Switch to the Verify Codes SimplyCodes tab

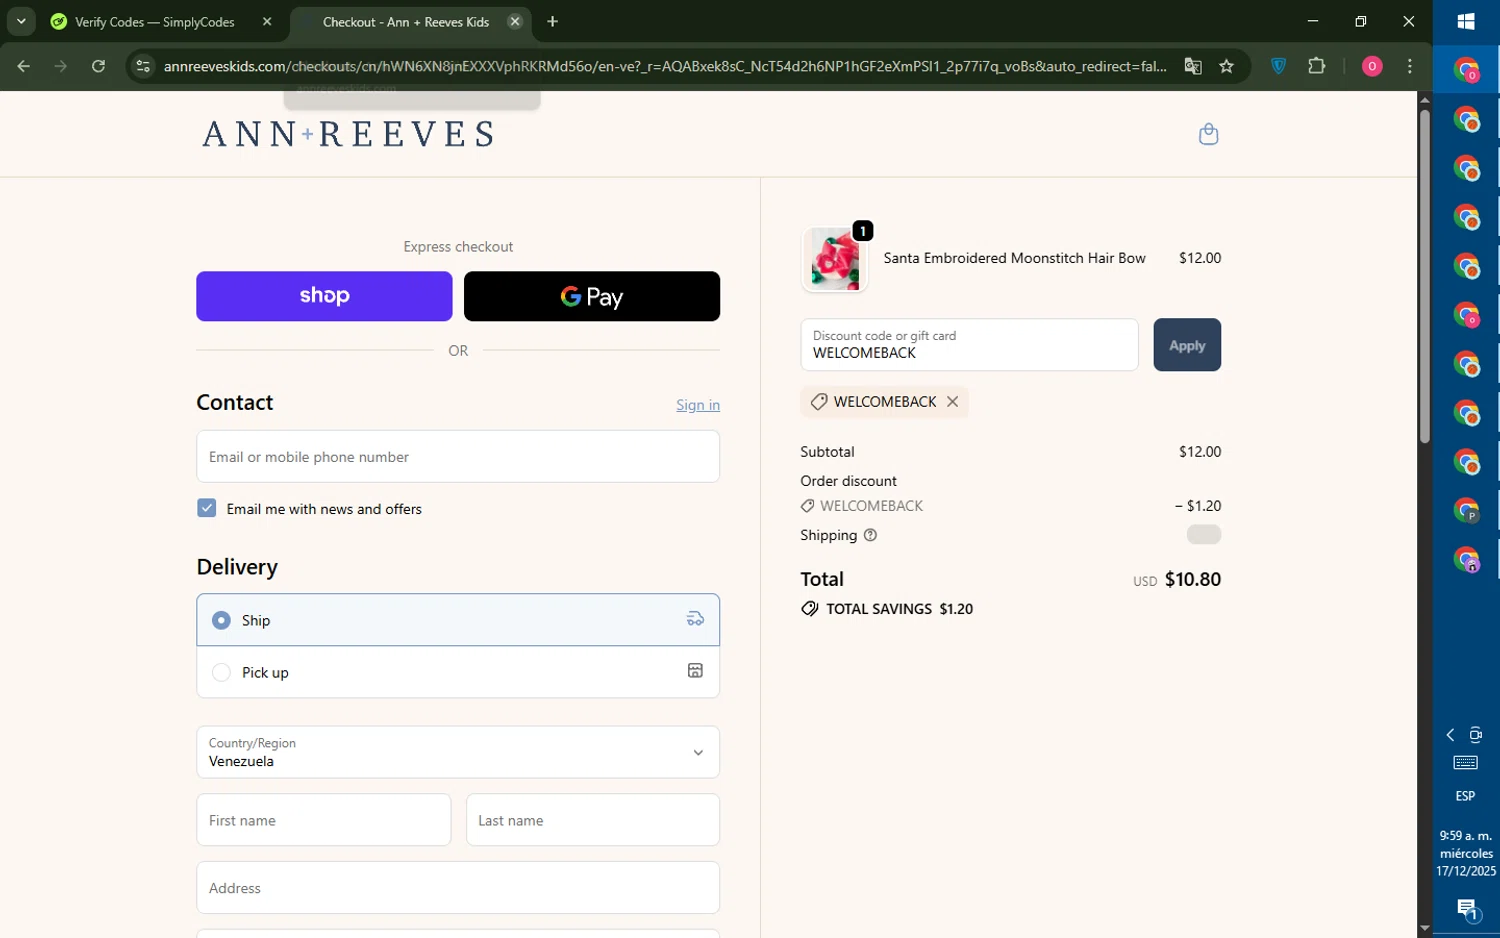(x=155, y=22)
